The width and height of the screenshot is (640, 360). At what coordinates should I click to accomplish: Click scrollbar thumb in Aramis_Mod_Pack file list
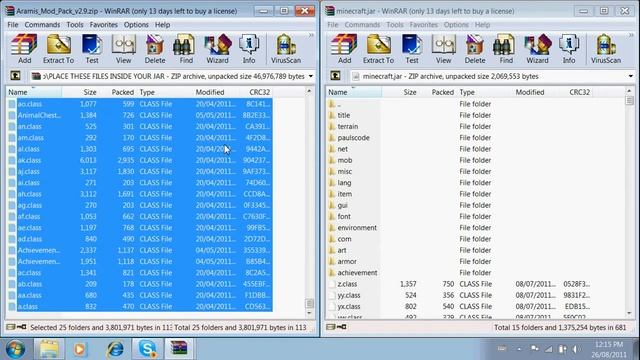coord(309,303)
